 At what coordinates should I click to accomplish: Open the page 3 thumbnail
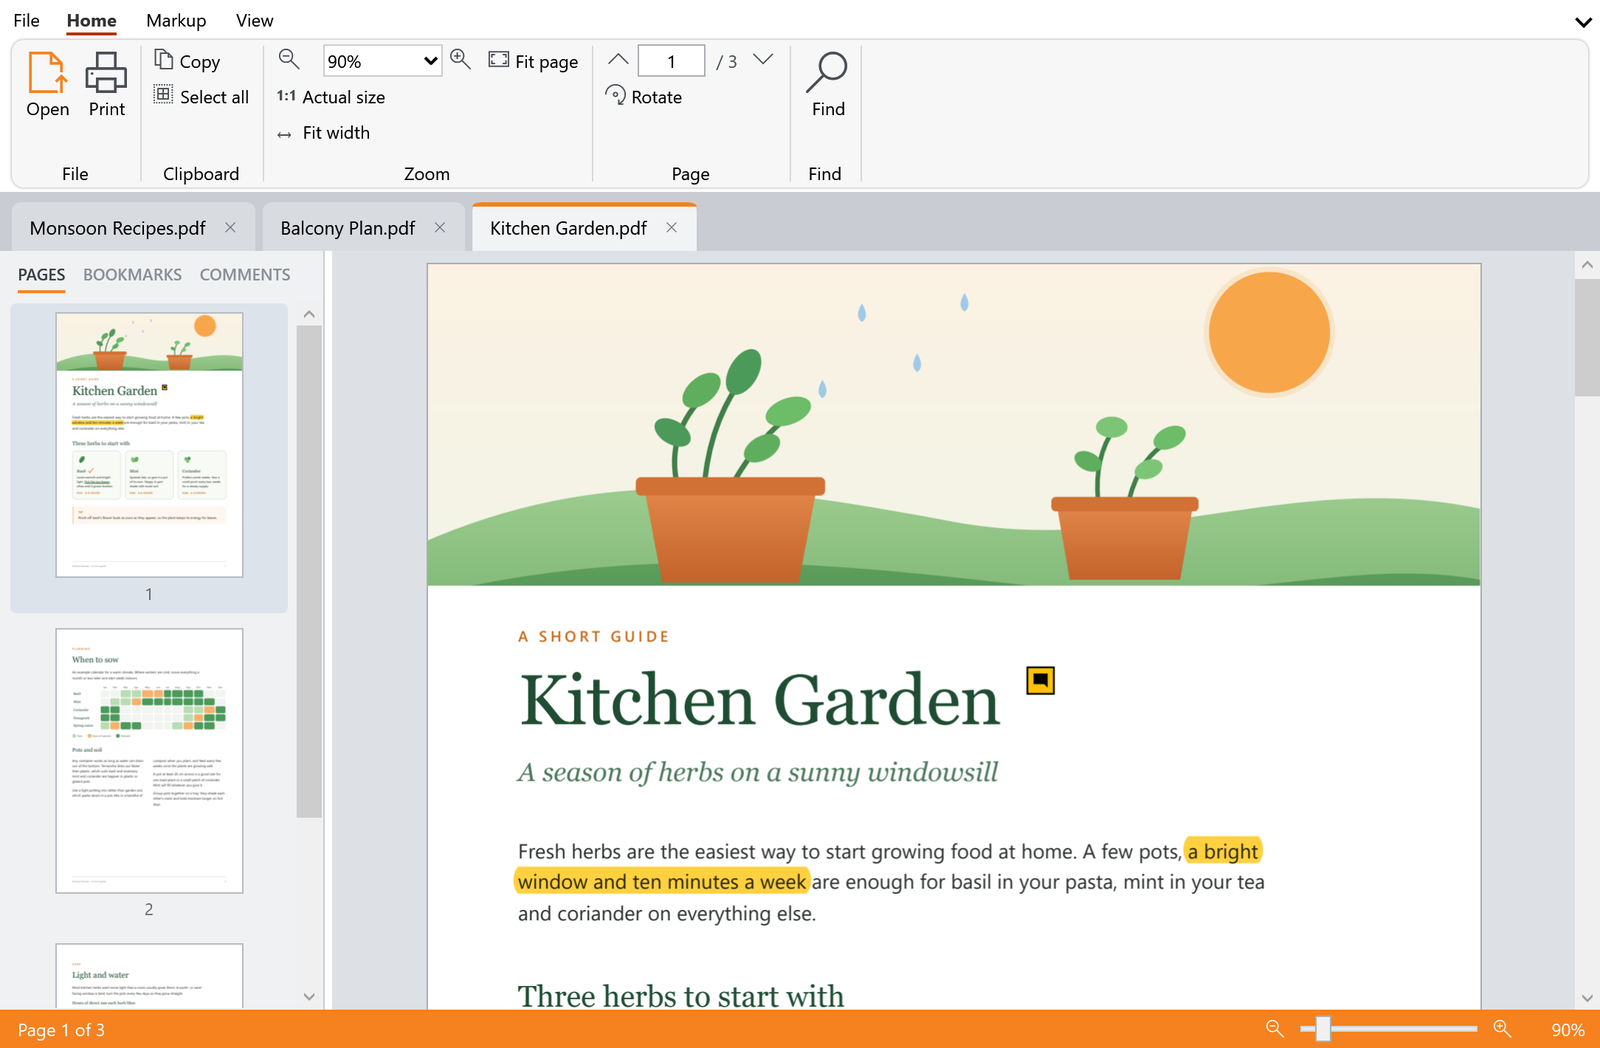pyautogui.click(x=149, y=976)
